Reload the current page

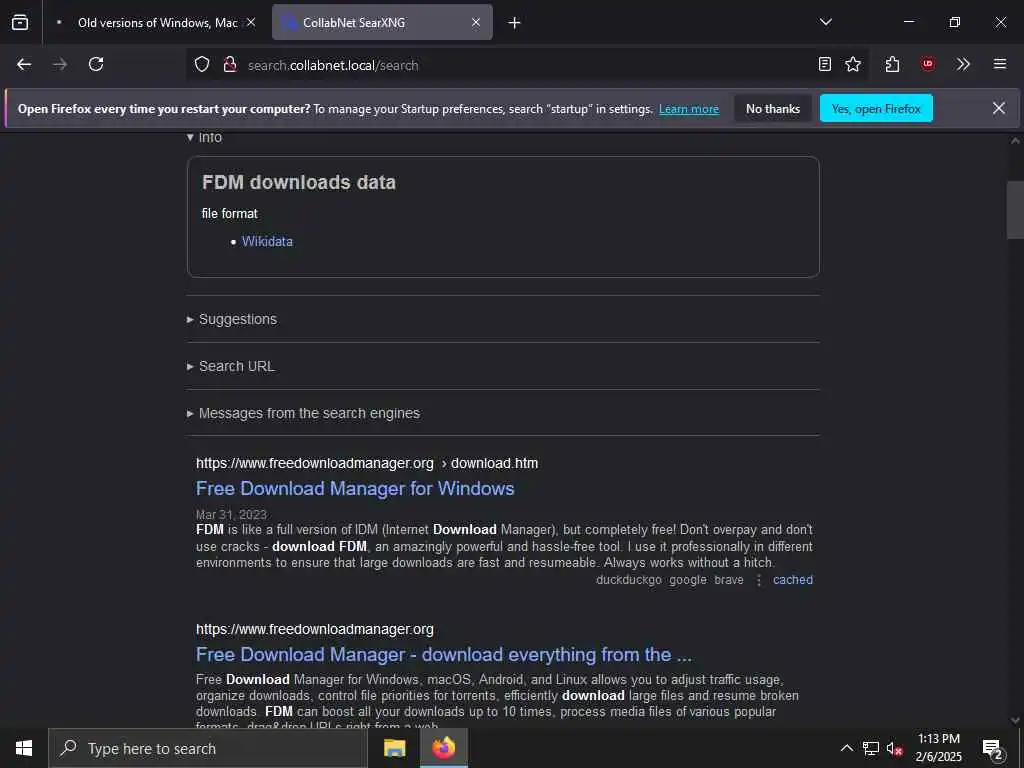[96, 64]
